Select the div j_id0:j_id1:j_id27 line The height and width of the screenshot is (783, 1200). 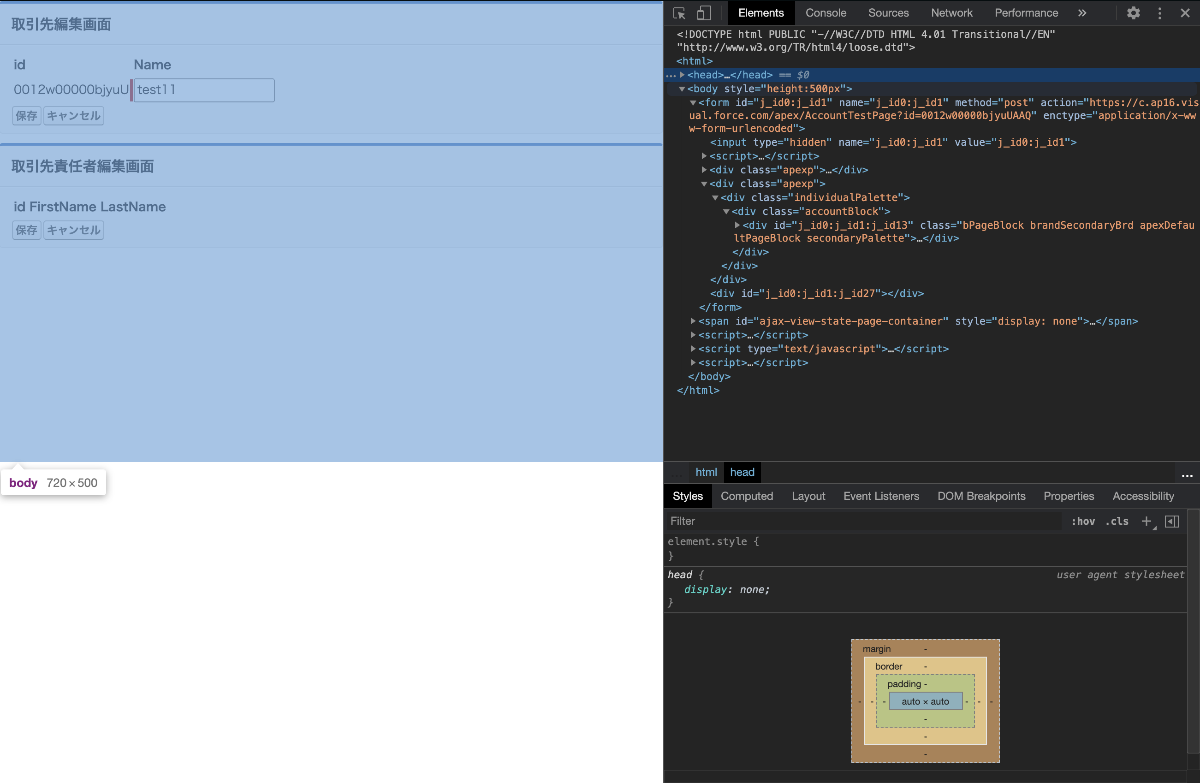click(817, 294)
